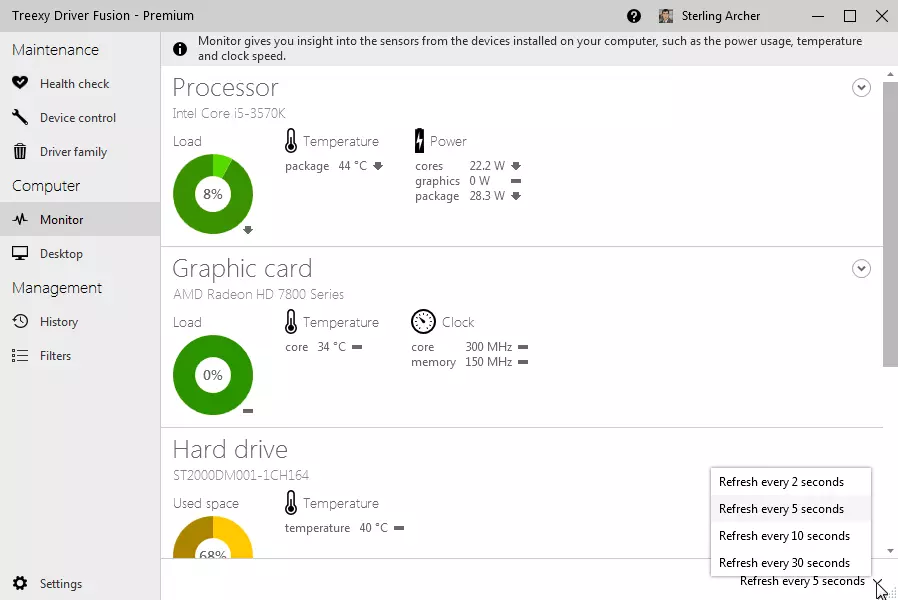Click the scrollbar down arrow
This screenshot has height=600, width=898.
pyautogui.click(x=890, y=551)
